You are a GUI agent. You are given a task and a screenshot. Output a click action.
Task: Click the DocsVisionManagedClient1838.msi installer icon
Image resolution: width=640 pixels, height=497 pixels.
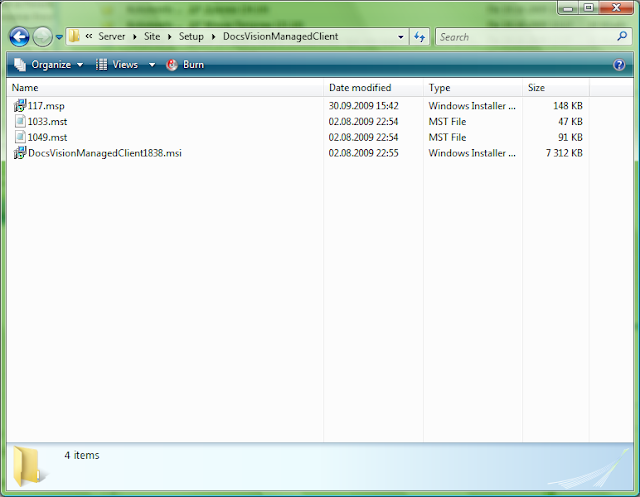[20, 153]
